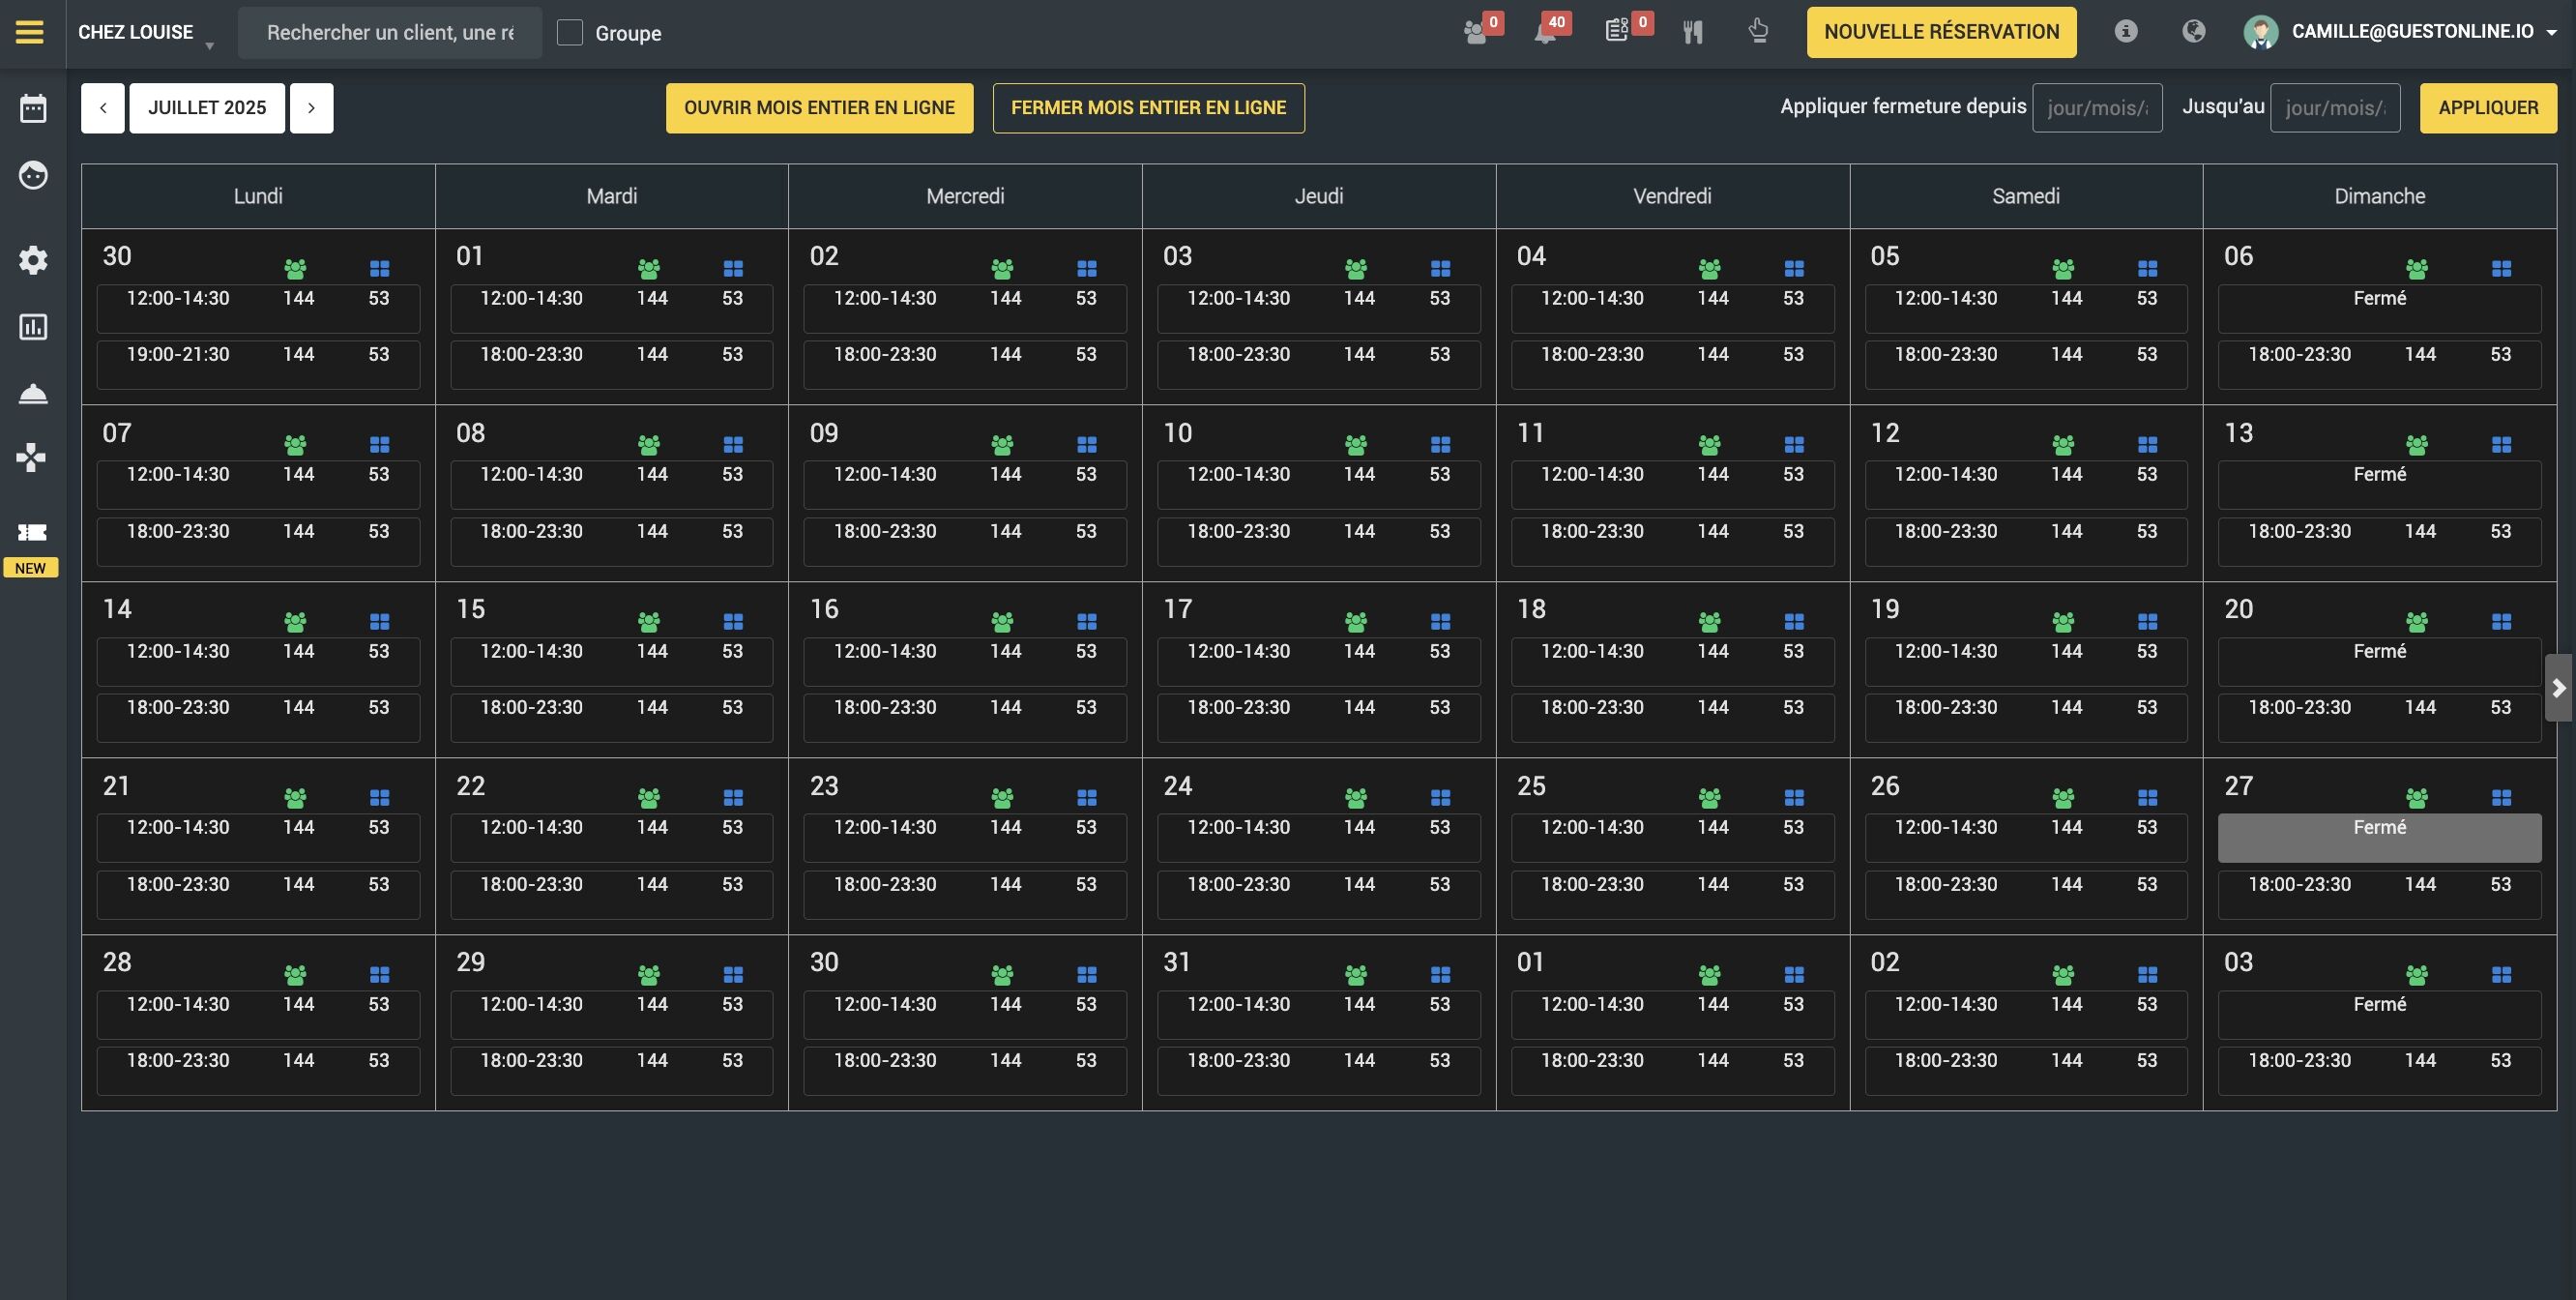Expand the CHEZ LOUISE restaurant dropdown
The height and width of the screenshot is (1300, 2576).
146,33
